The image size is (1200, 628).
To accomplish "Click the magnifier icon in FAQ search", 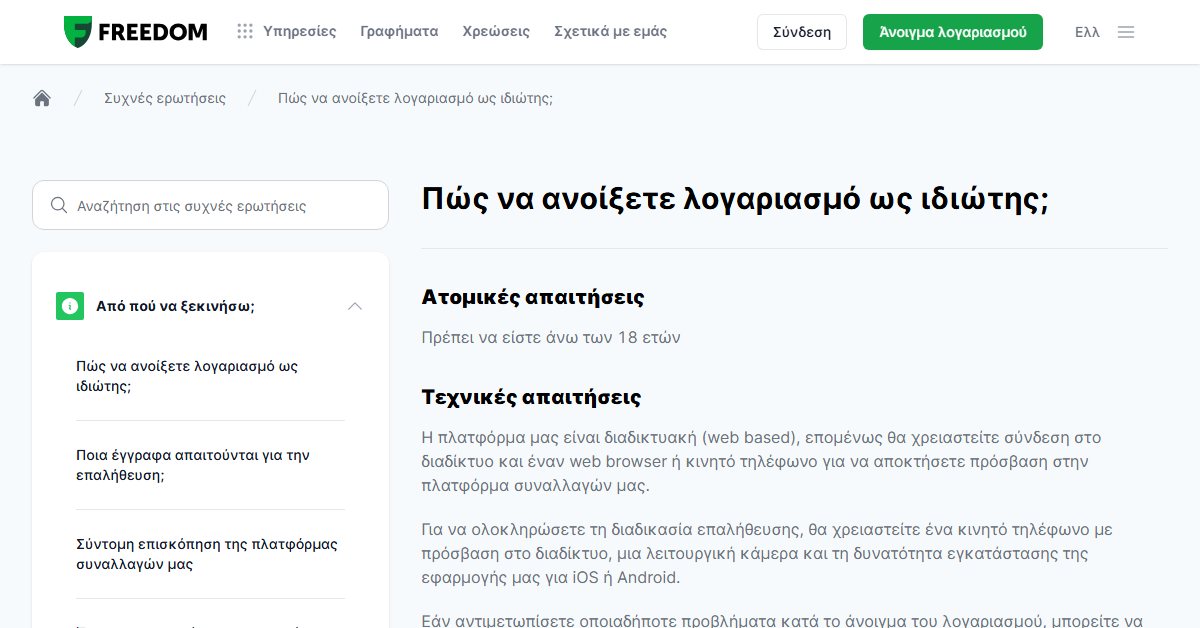I will pos(59,206).
